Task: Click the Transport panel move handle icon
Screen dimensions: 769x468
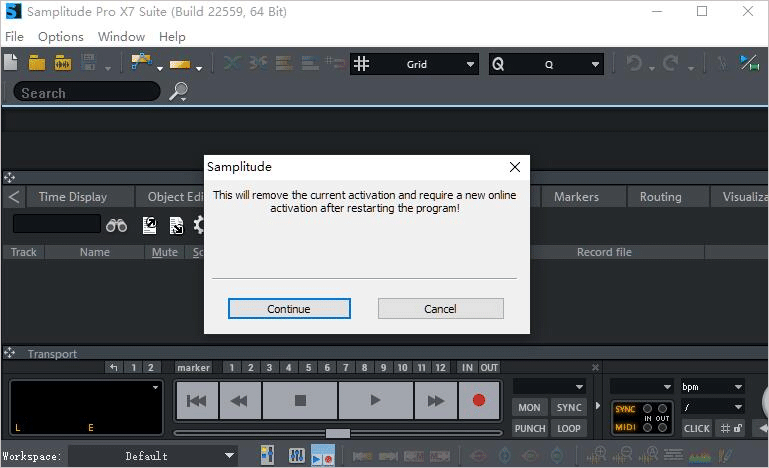Action: (x=9, y=353)
